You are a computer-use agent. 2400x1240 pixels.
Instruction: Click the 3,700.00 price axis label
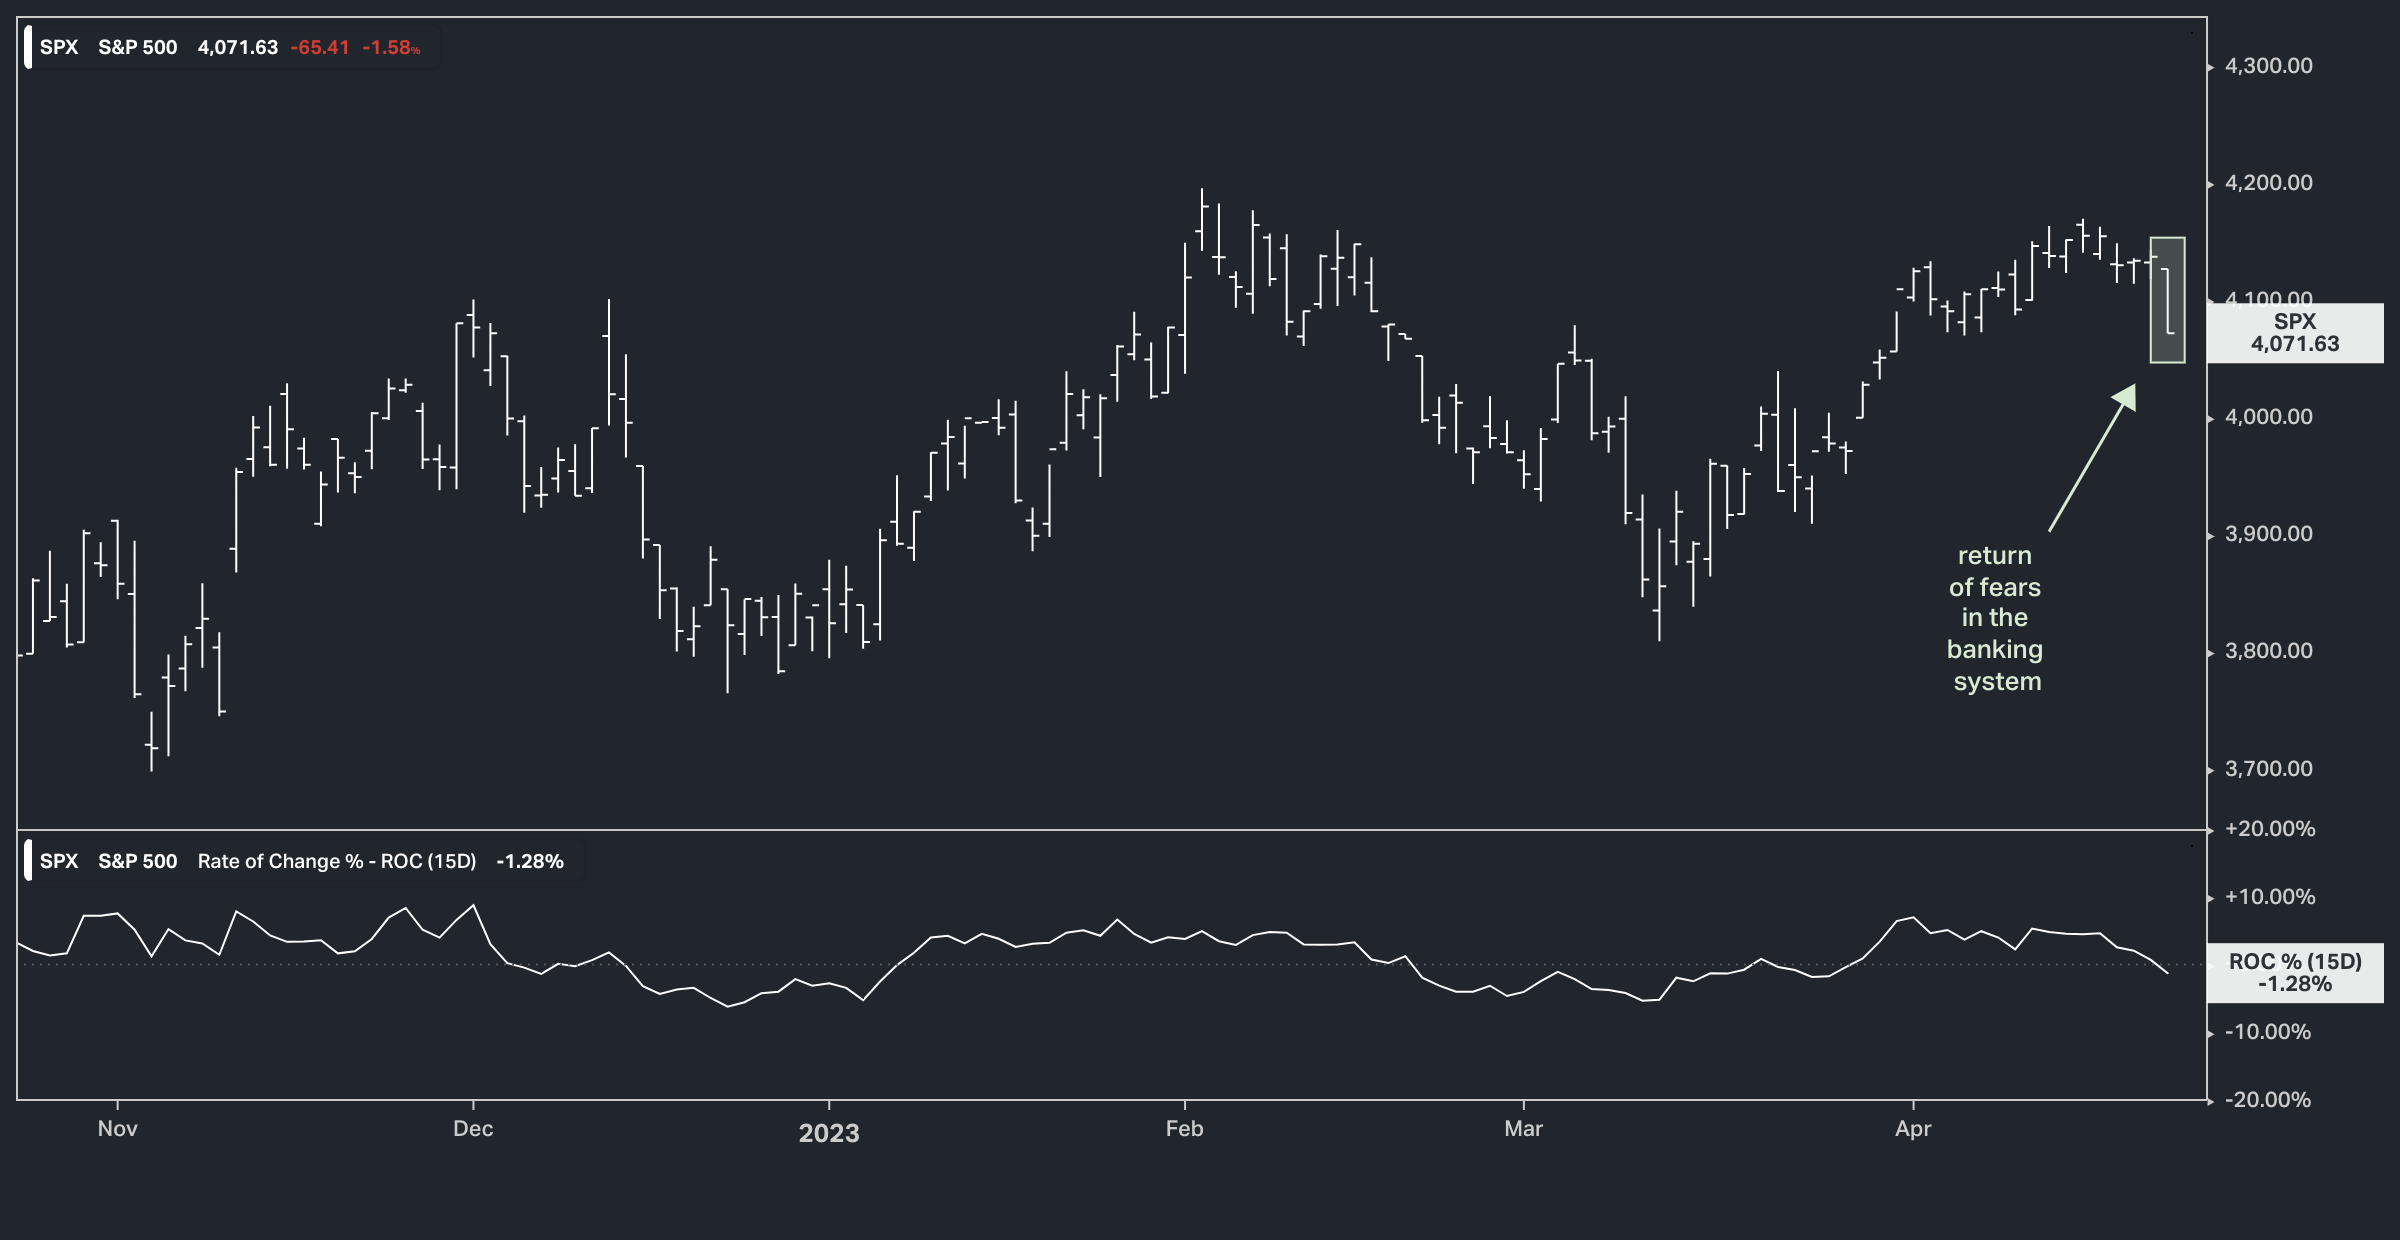coord(2269,769)
